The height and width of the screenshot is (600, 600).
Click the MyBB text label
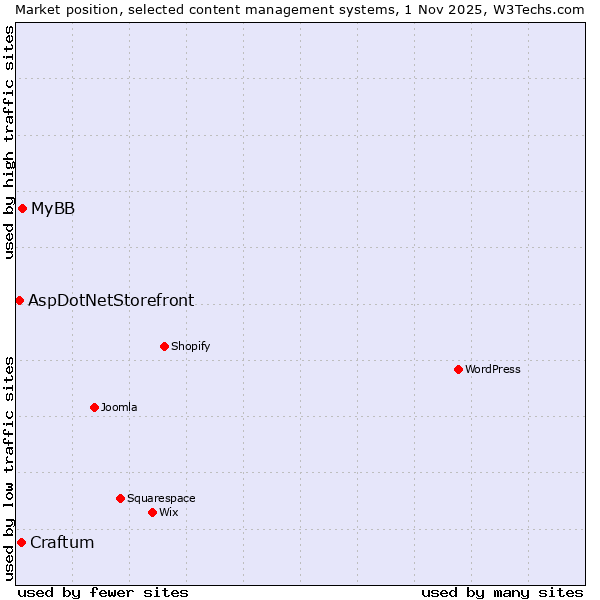point(53,208)
